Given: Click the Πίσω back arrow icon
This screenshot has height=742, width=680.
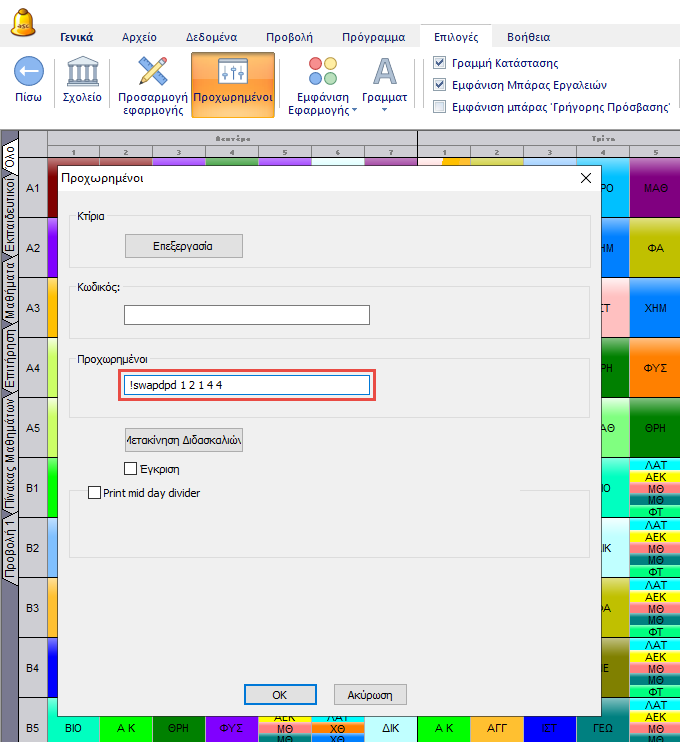Looking at the screenshot, I should [30, 73].
